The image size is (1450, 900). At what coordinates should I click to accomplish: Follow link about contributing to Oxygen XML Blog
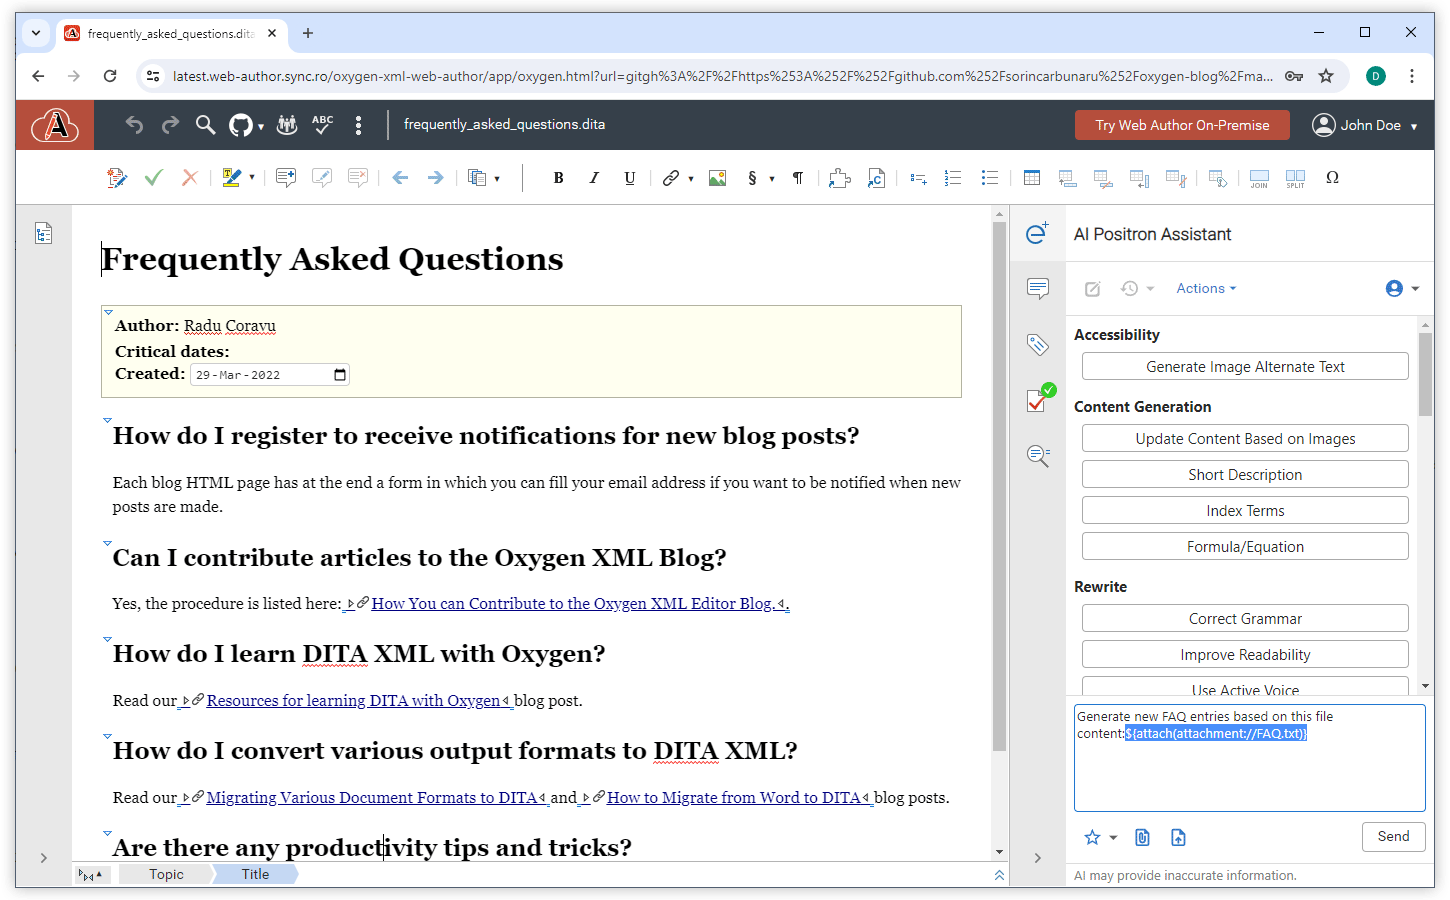(x=571, y=604)
